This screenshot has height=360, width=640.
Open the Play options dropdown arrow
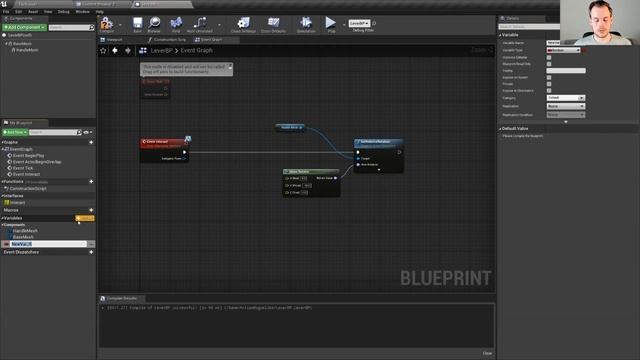(344, 25)
